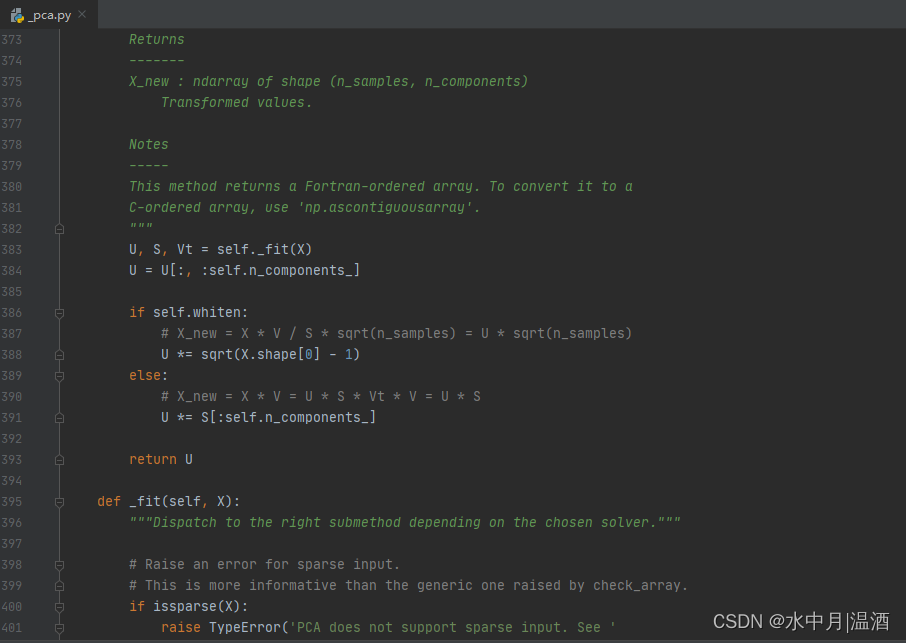
Task: Collapse comment block fold at line 398
Action: pos(59,565)
